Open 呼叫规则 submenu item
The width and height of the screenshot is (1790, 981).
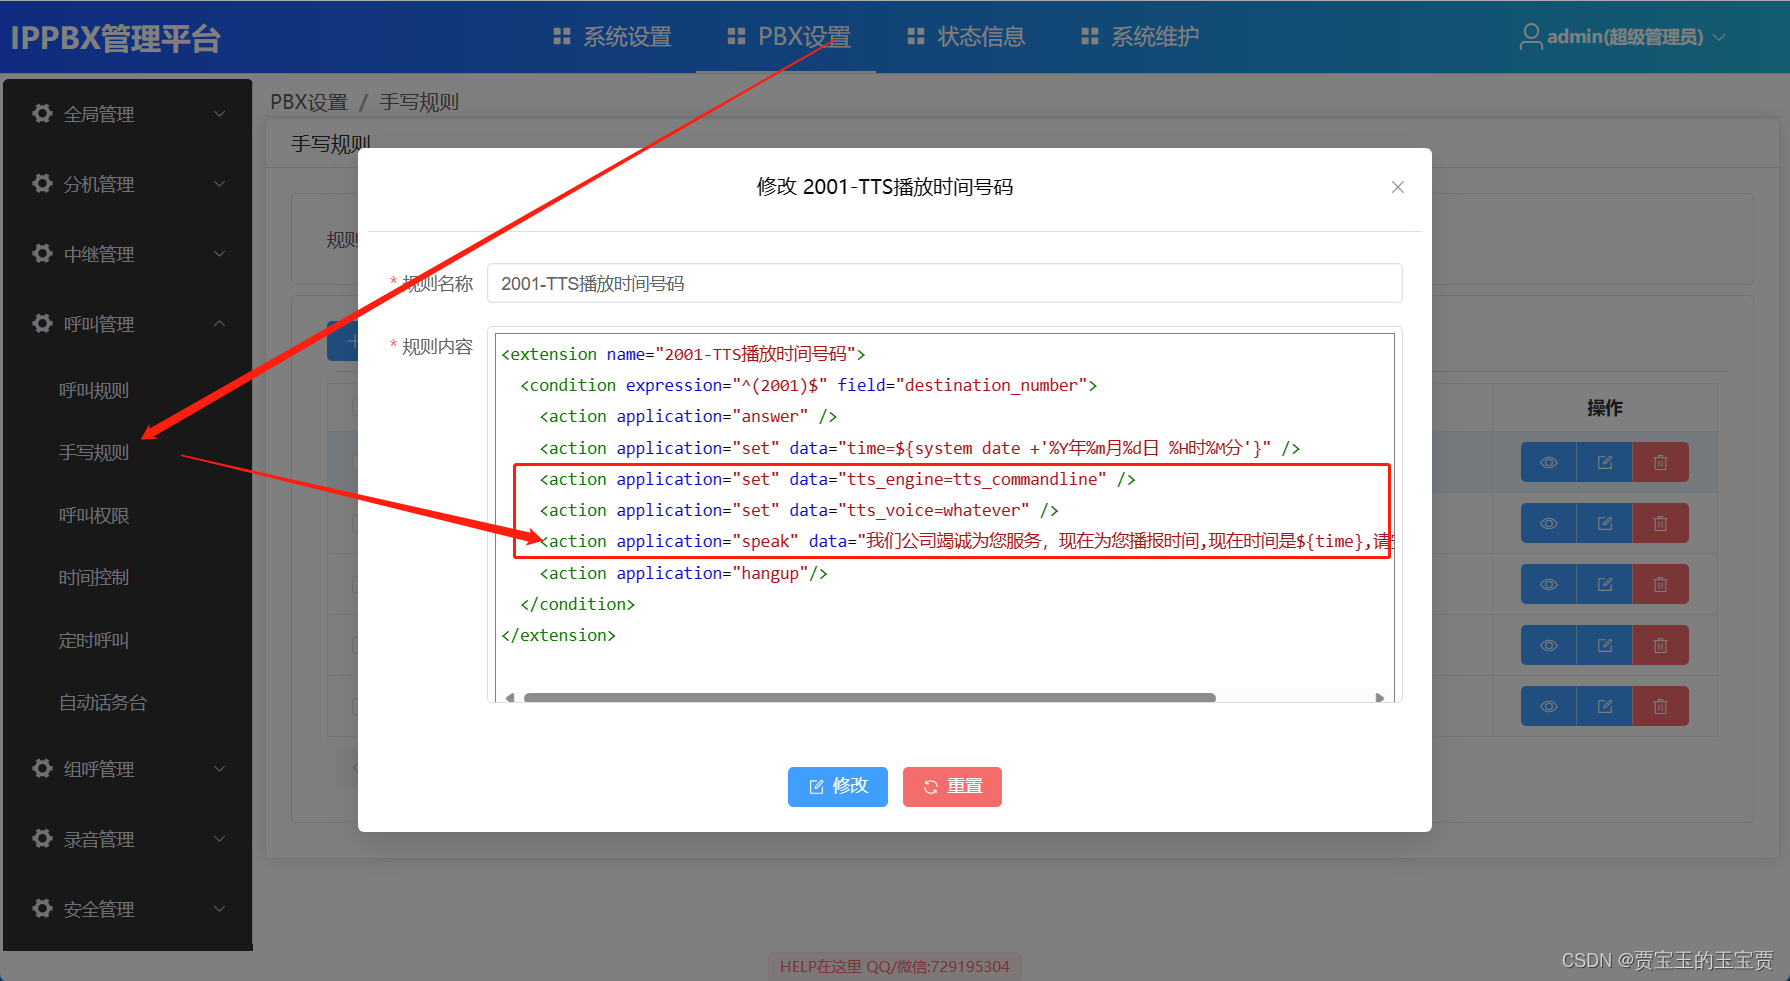pos(94,391)
